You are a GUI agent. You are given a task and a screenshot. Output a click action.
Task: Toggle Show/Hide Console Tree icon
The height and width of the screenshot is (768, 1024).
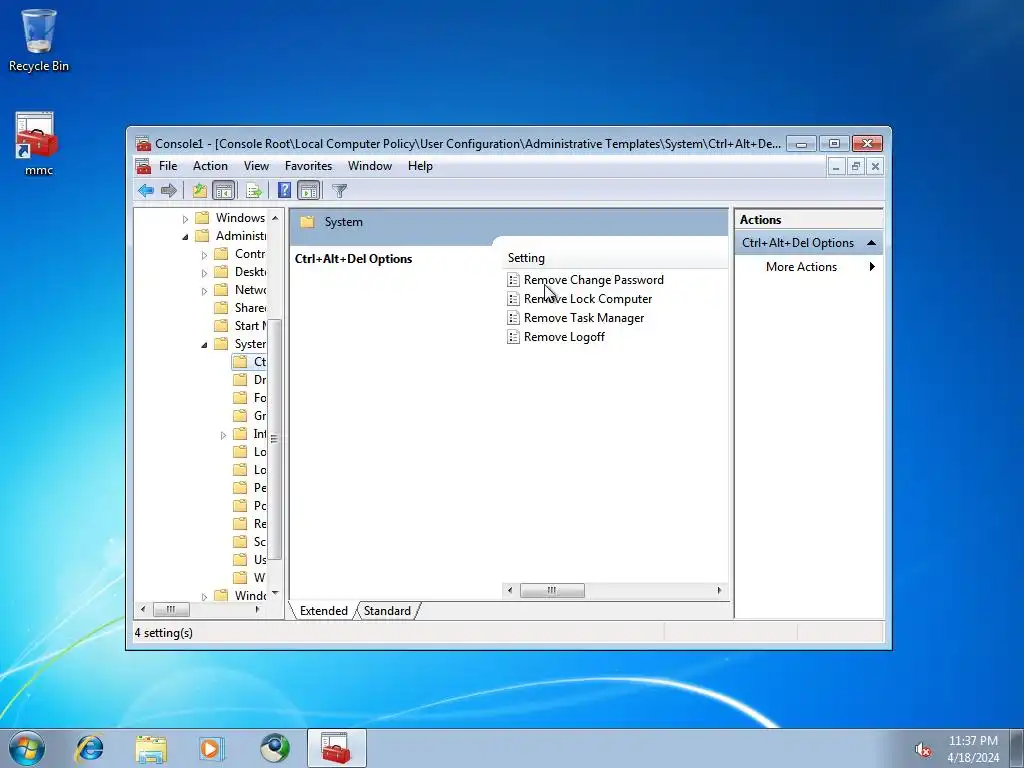coord(223,190)
